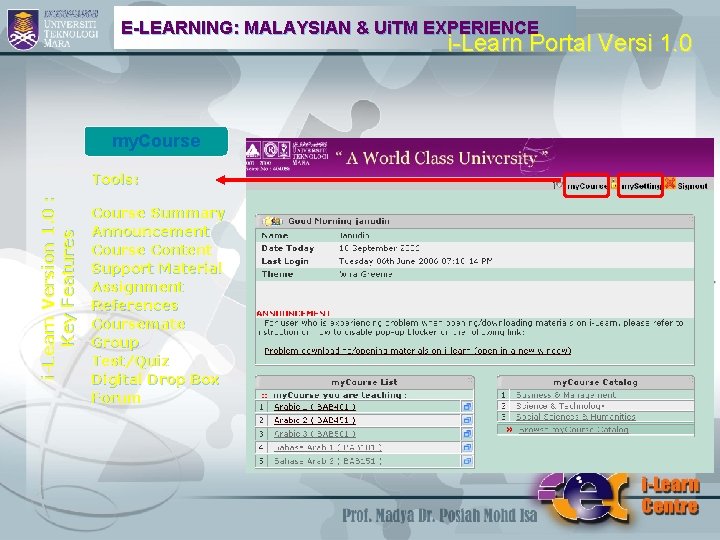The image size is (720, 540).
Task: Click the portal banner logo icons
Action: [268, 150]
